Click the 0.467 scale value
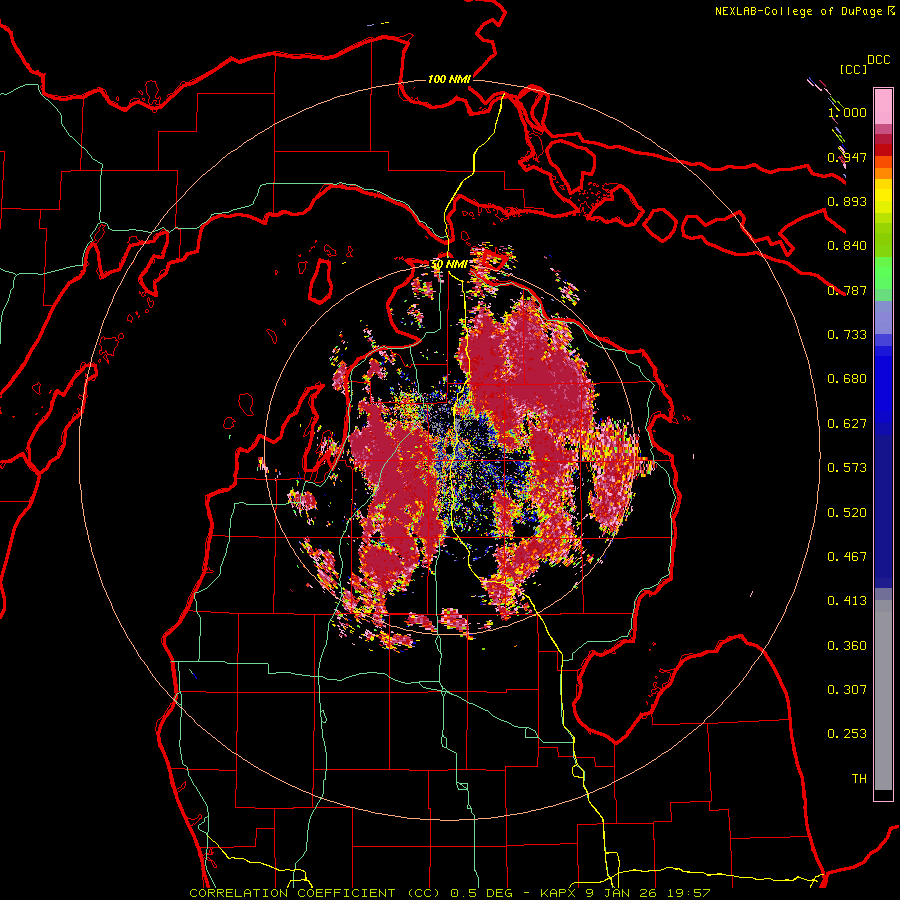The image size is (900, 900). tap(847, 557)
